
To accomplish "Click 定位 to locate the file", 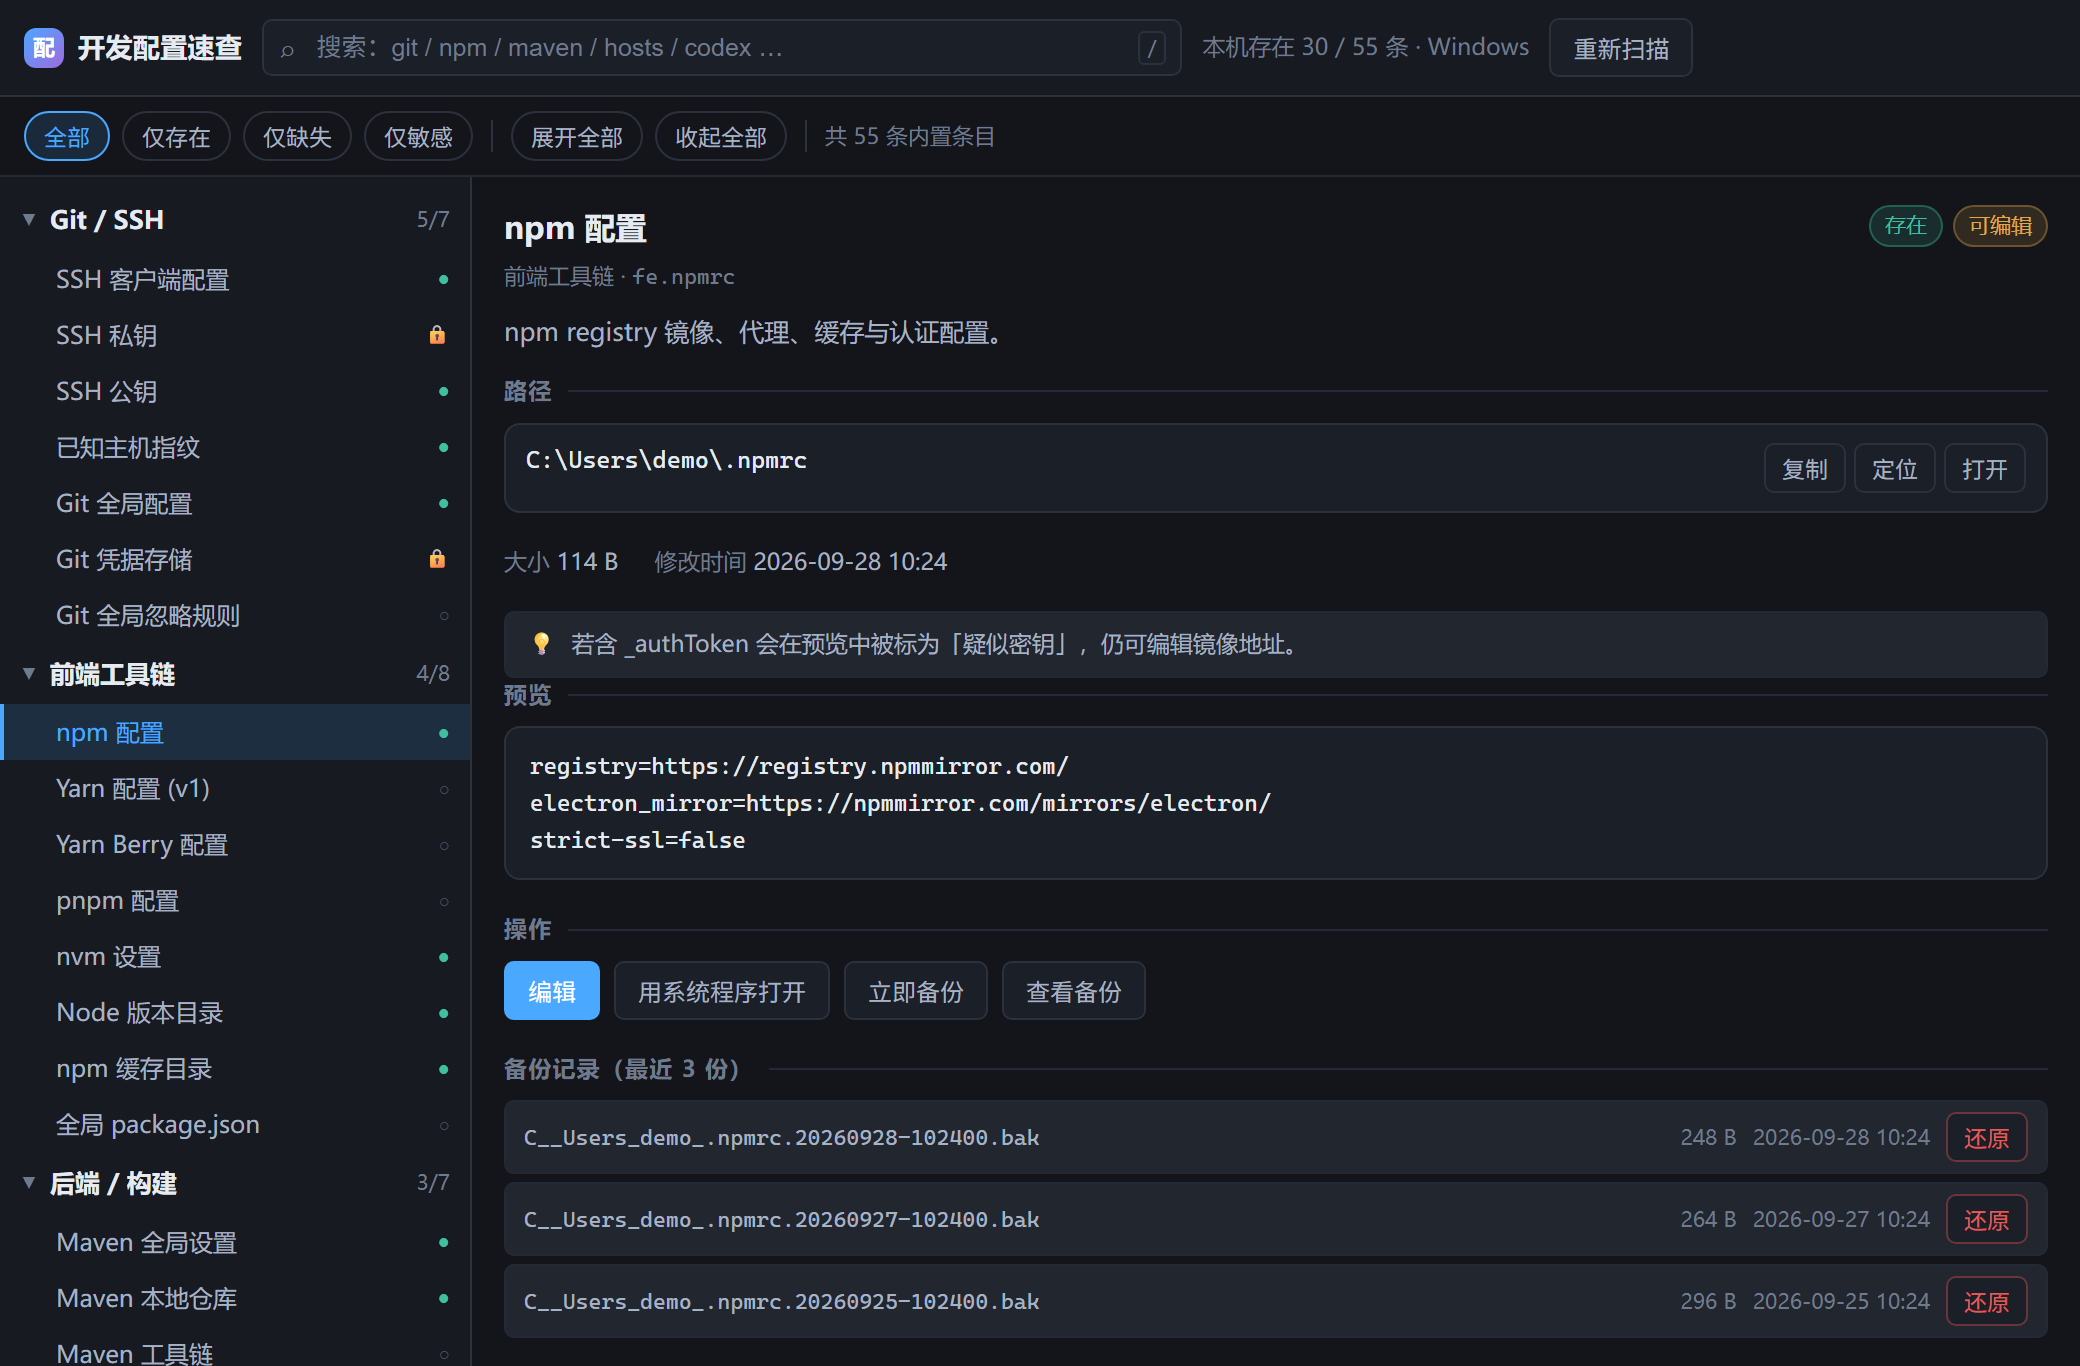I will 1895,468.
